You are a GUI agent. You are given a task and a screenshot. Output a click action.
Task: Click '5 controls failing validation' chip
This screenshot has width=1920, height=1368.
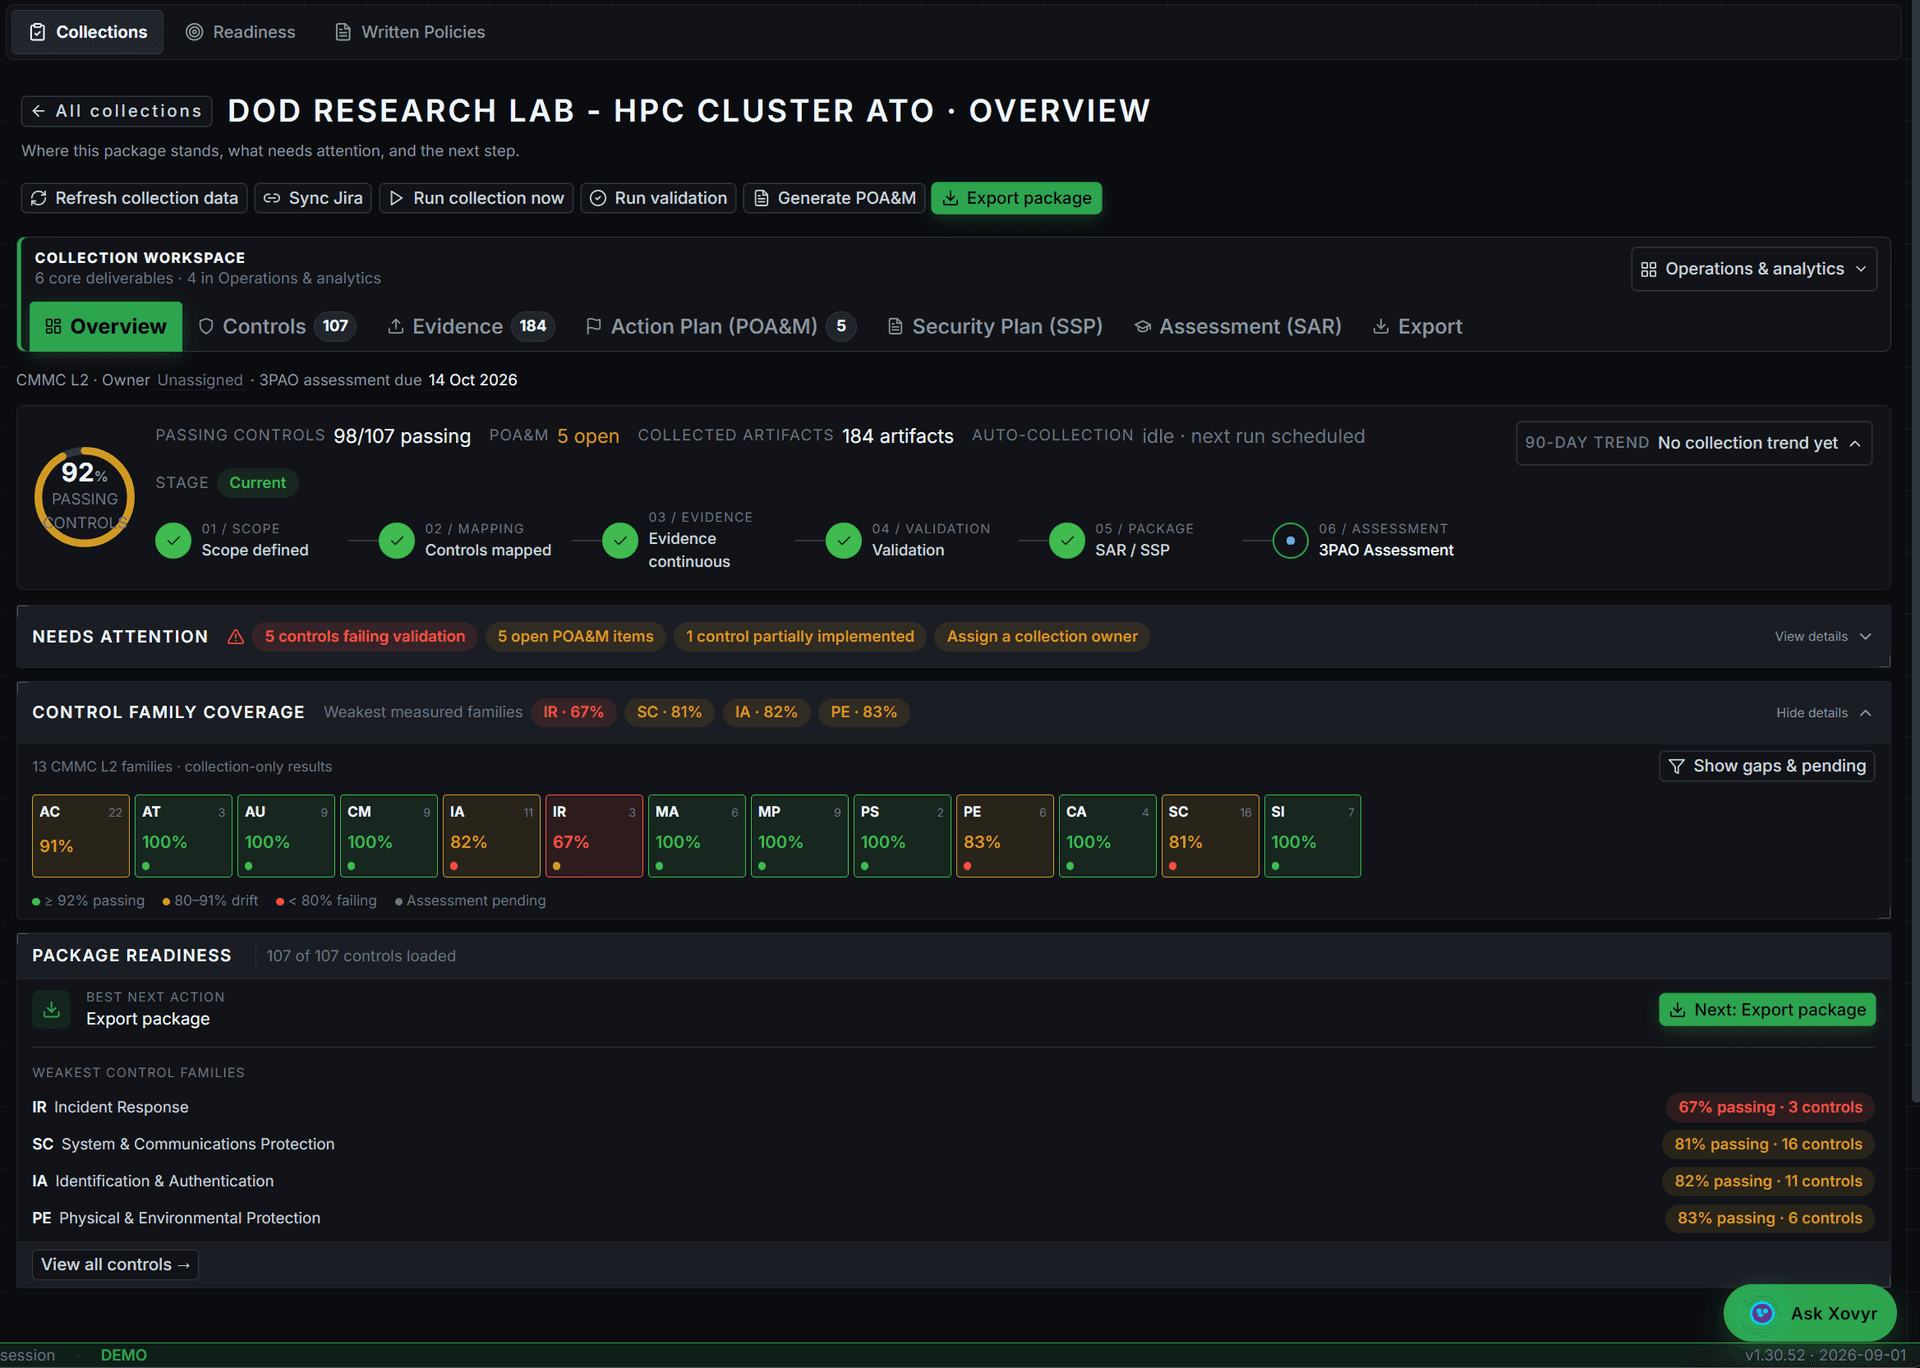[365, 636]
